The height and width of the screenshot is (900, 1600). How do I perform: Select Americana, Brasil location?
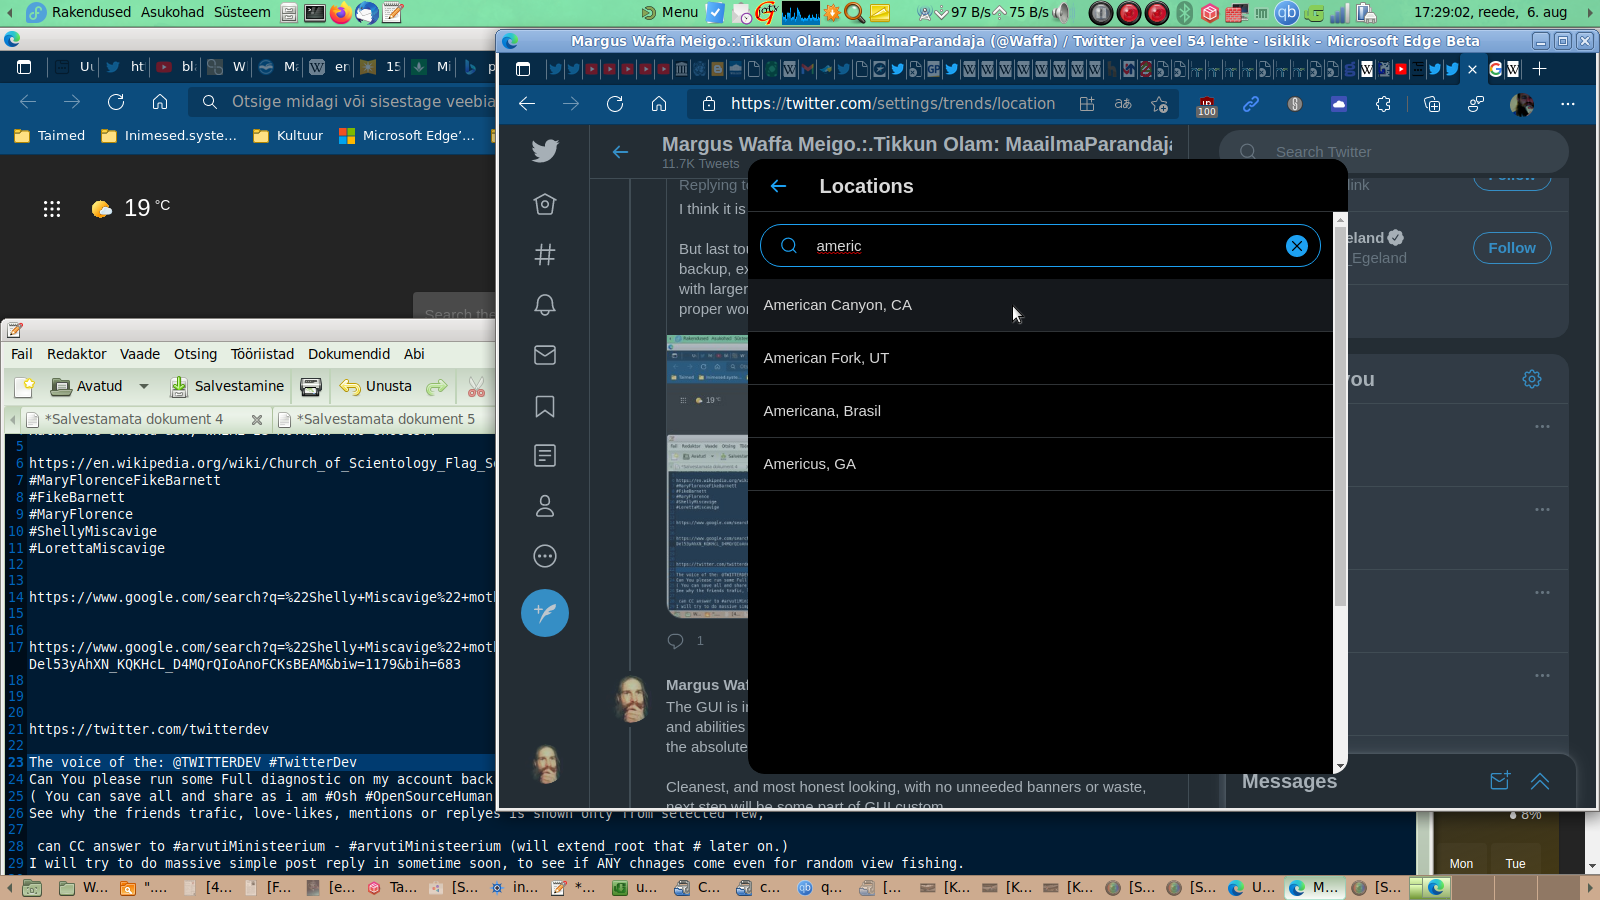(1040, 411)
